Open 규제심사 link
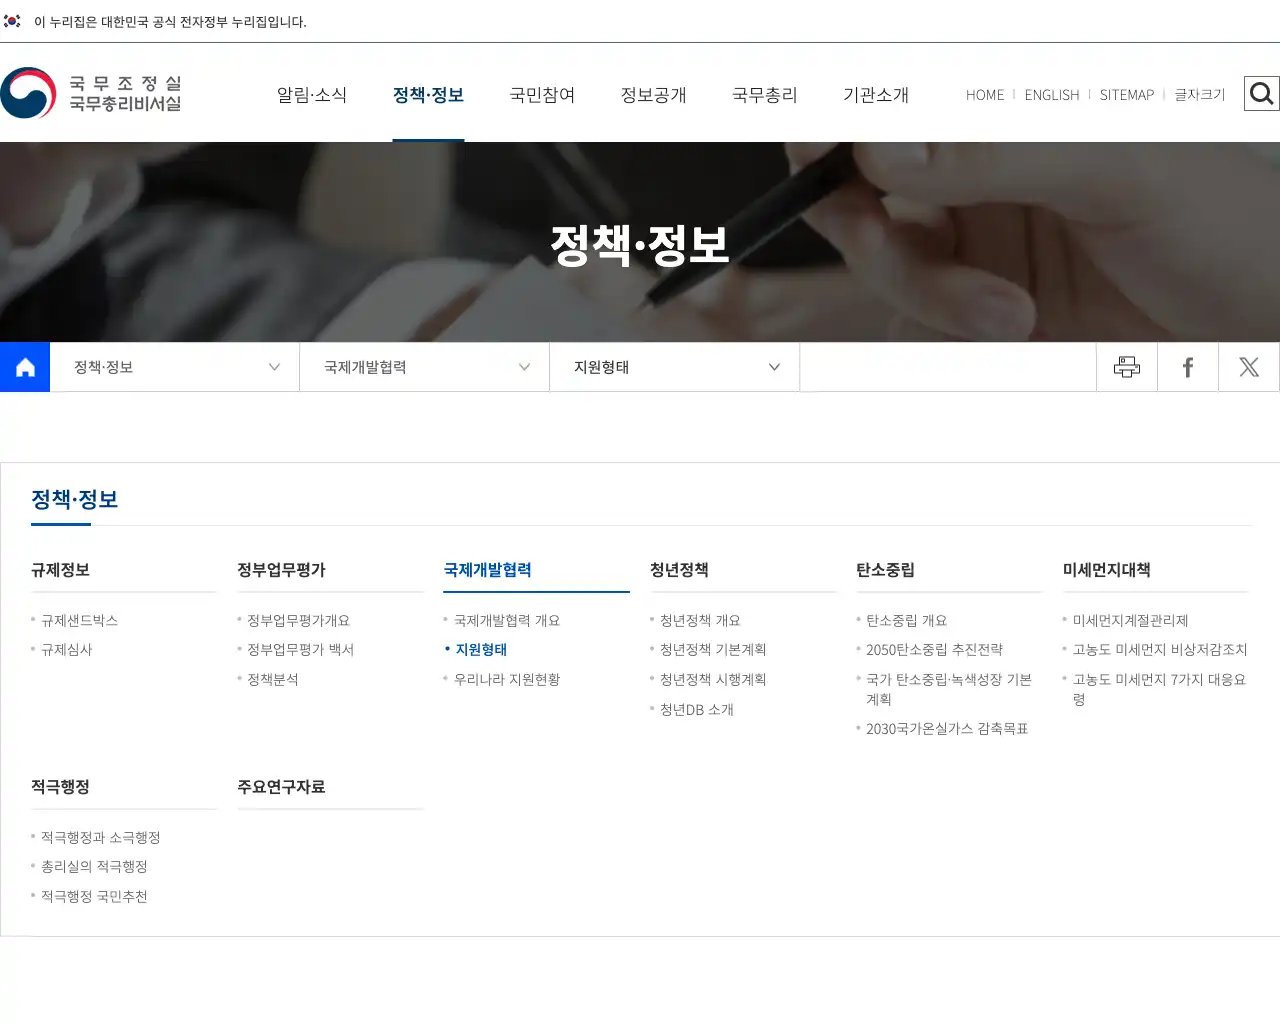The height and width of the screenshot is (1024, 1280). click(x=66, y=649)
